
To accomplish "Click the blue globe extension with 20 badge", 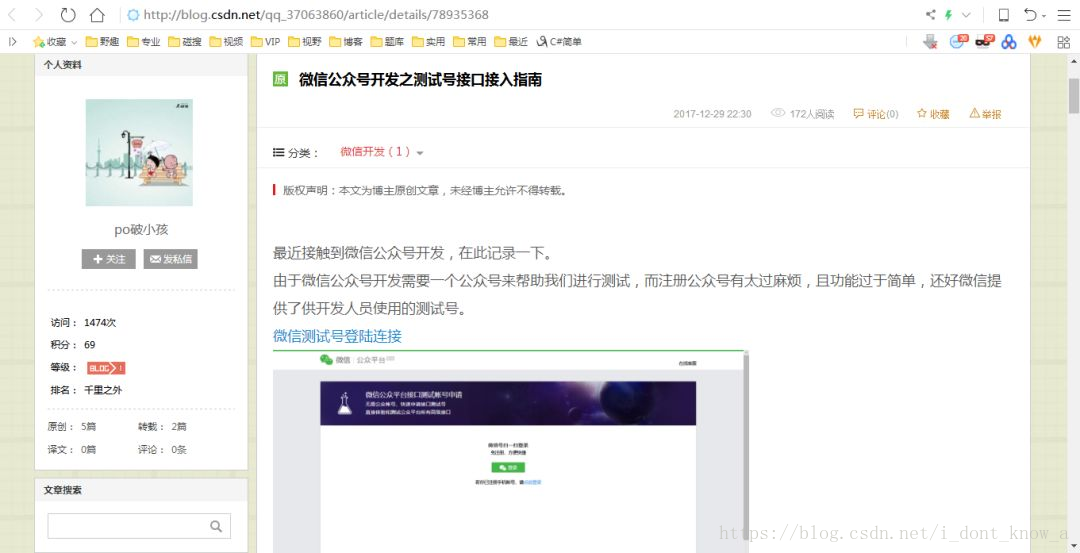I will tap(959, 41).
